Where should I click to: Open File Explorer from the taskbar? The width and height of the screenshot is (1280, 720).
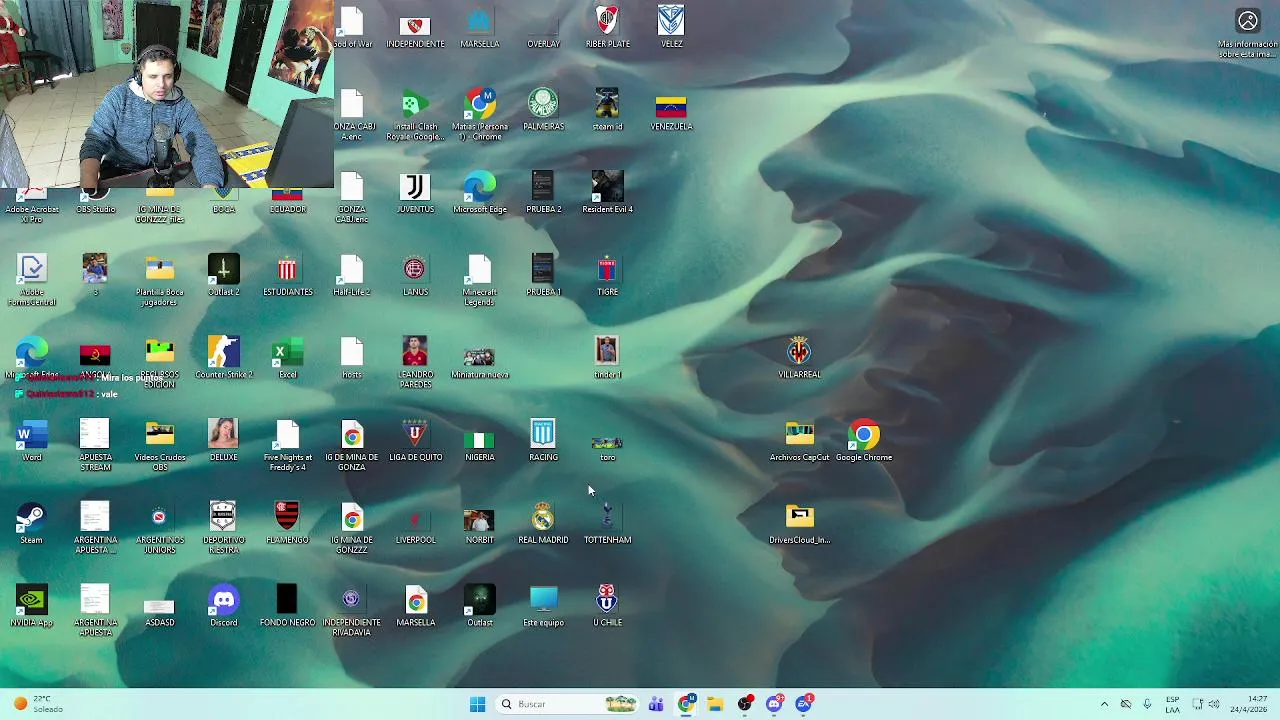715,704
